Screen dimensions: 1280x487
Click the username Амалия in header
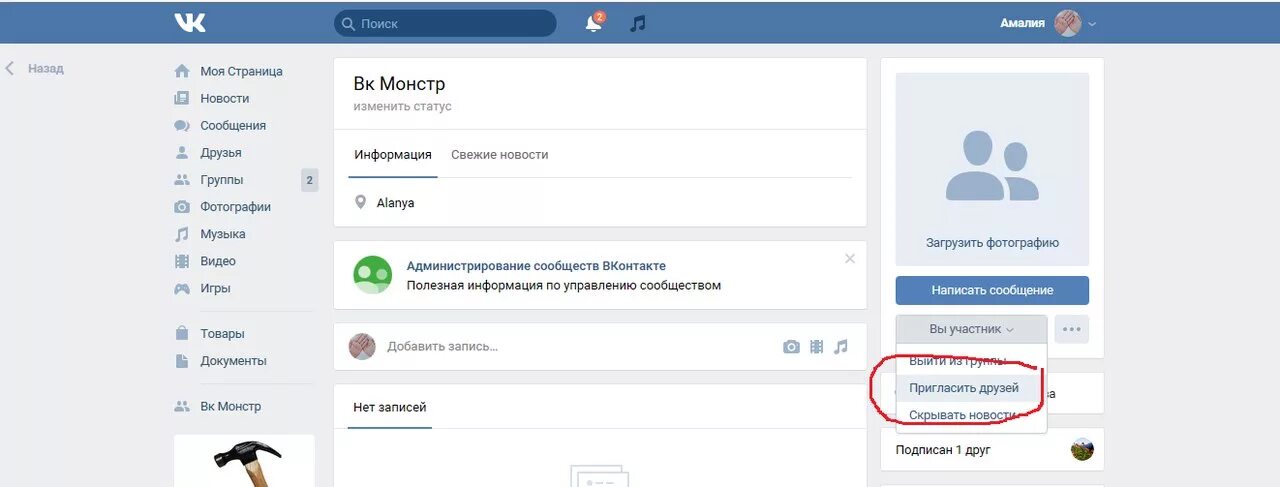point(1022,23)
